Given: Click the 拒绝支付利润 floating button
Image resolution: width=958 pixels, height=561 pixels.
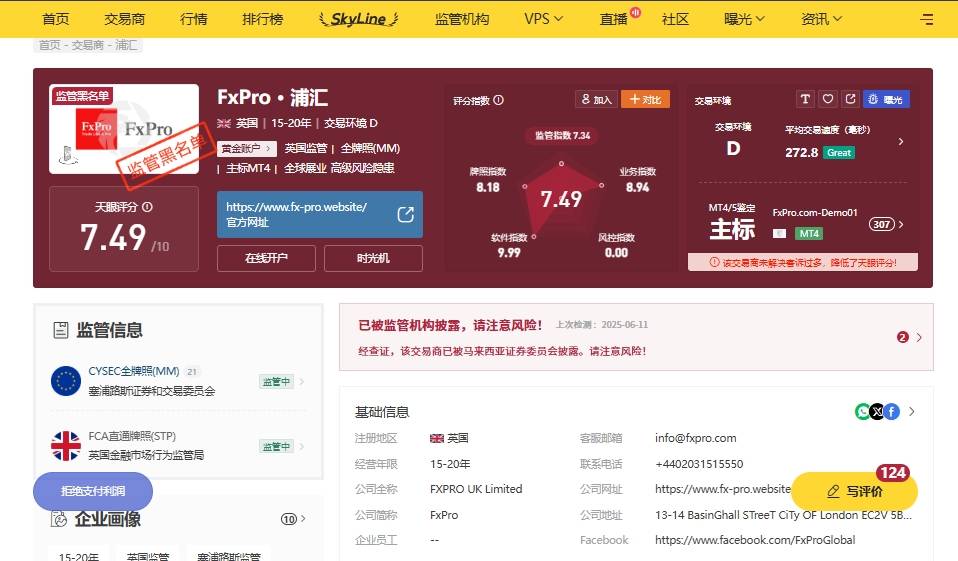Looking at the screenshot, I should (x=93, y=491).
